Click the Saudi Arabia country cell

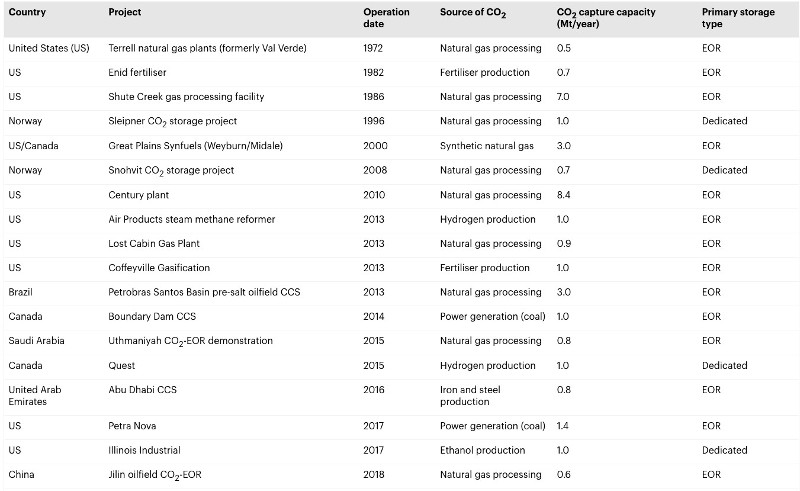[x=37, y=341]
